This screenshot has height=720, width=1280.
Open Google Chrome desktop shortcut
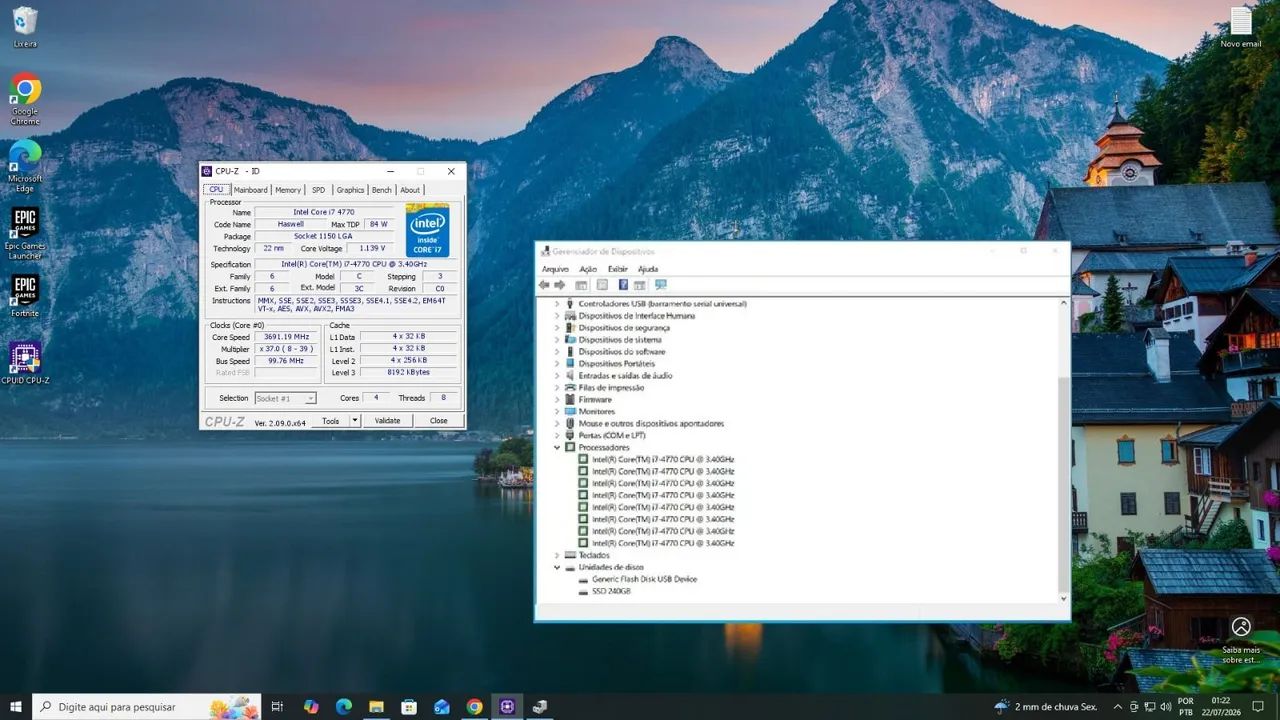pyautogui.click(x=25, y=99)
